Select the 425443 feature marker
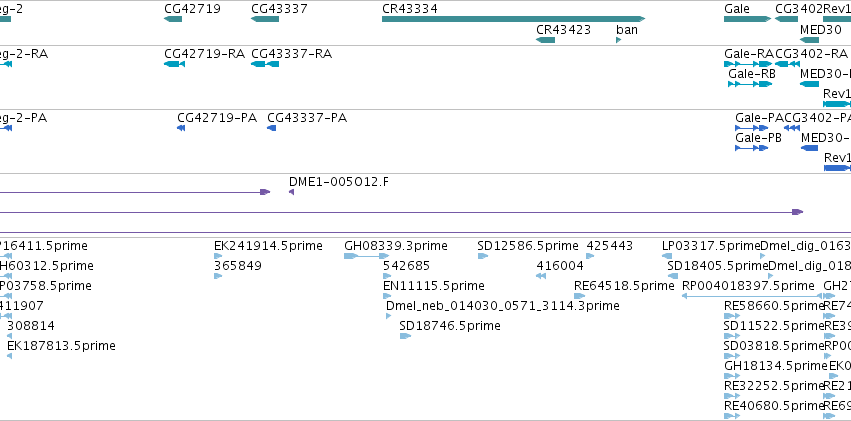Viewport: 851px width, 421px height. tap(590, 256)
